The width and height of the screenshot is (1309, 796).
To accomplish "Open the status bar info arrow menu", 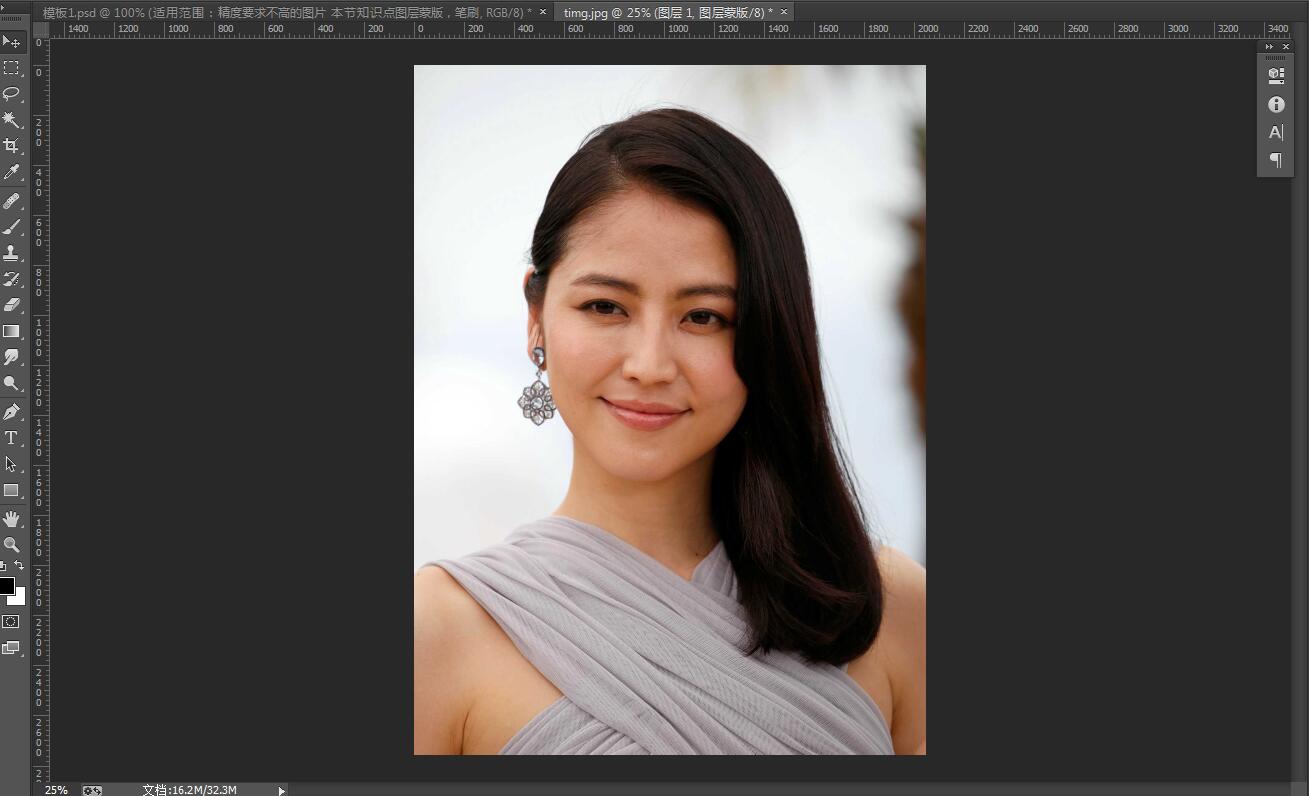I will (282, 790).
